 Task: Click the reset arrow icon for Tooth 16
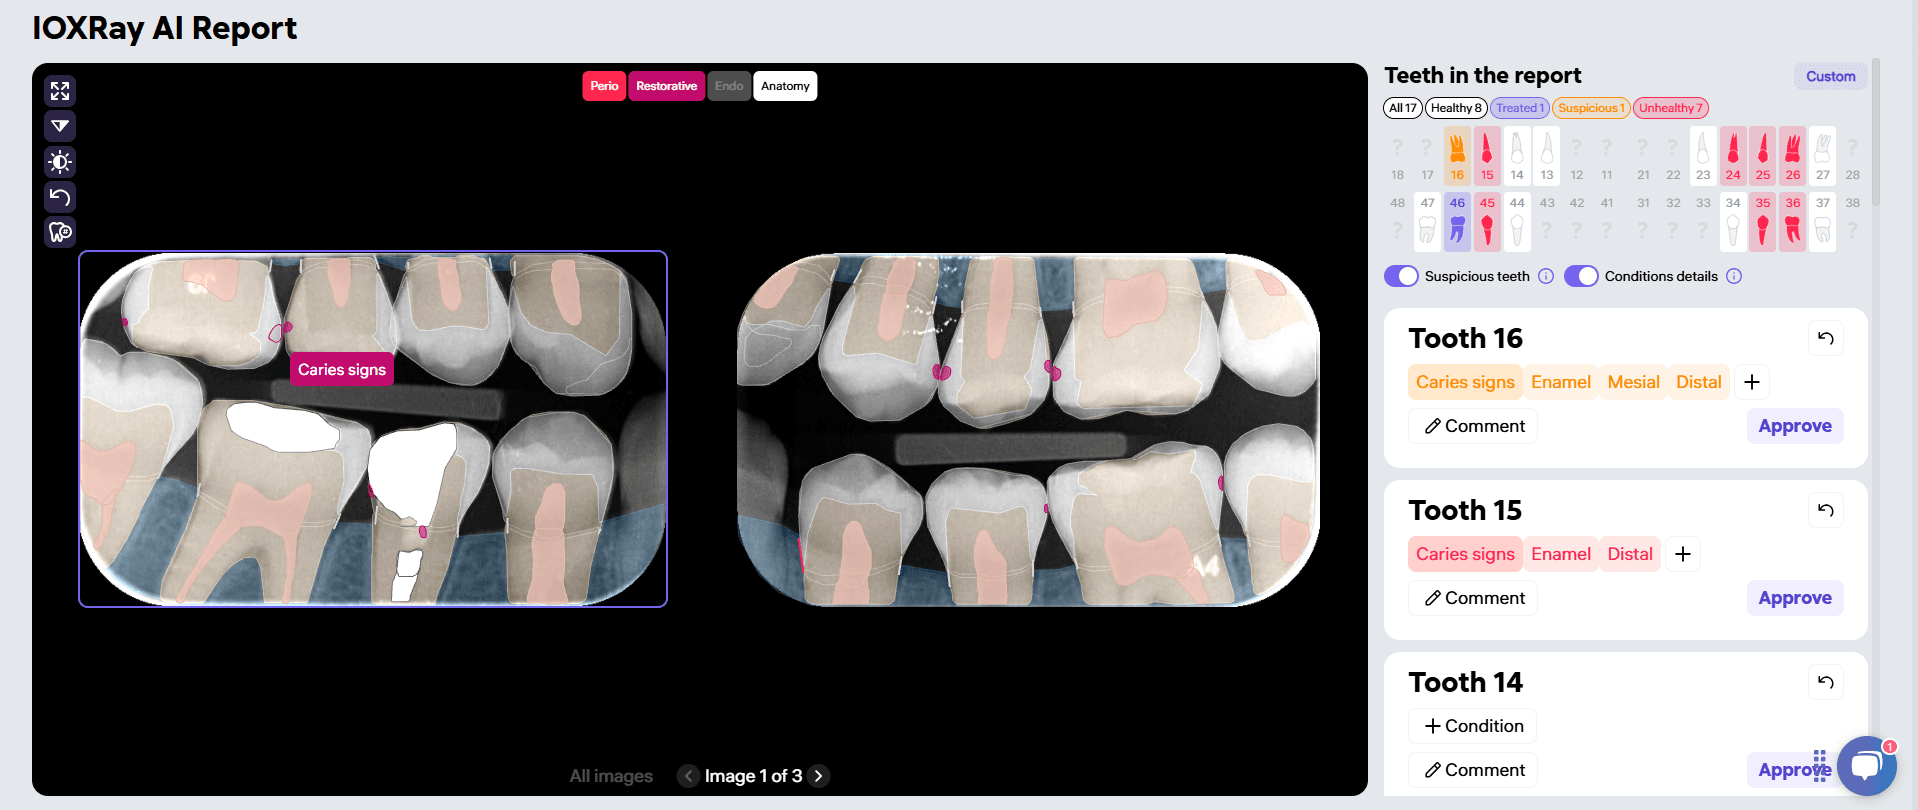click(1825, 338)
